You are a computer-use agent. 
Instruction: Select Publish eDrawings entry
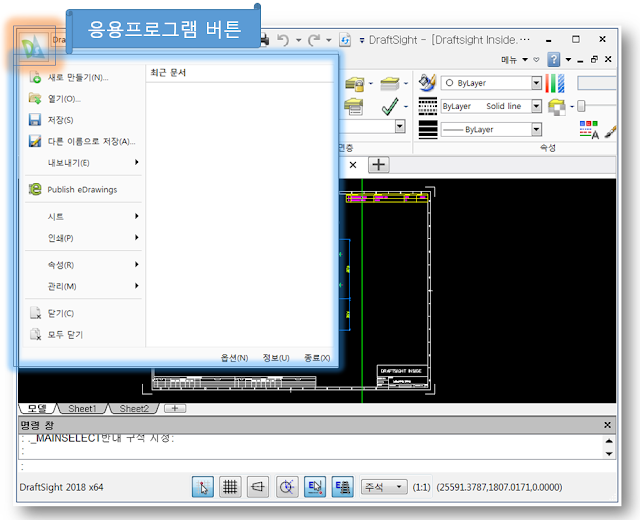[x=83, y=189]
